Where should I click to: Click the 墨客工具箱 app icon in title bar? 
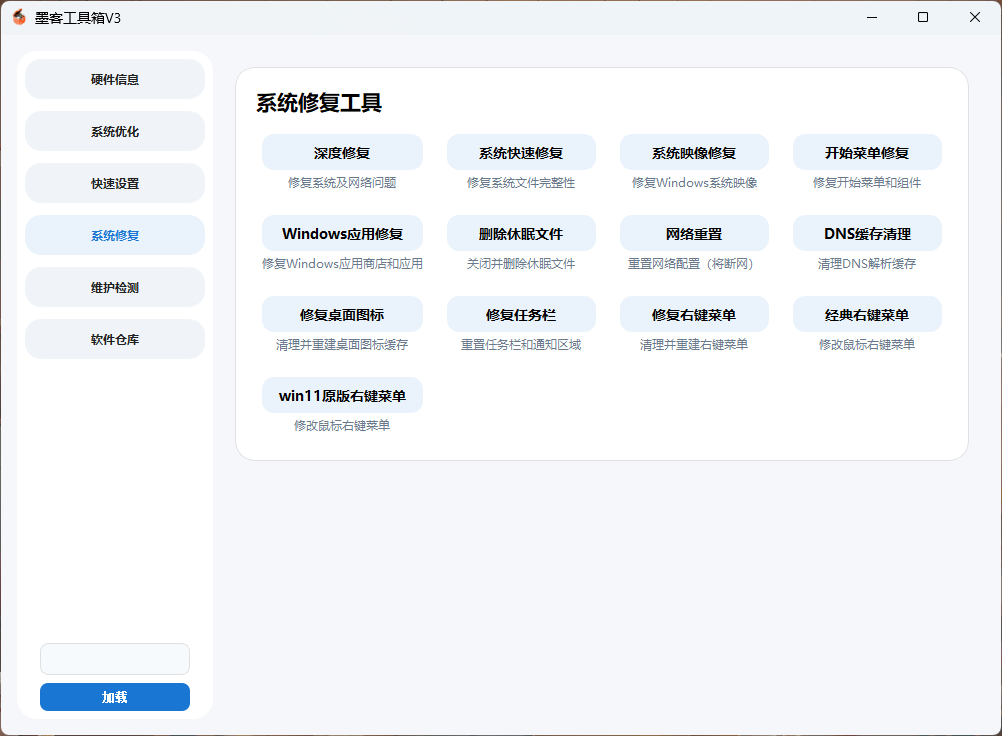pyautogui.click(x=18, y=17)
